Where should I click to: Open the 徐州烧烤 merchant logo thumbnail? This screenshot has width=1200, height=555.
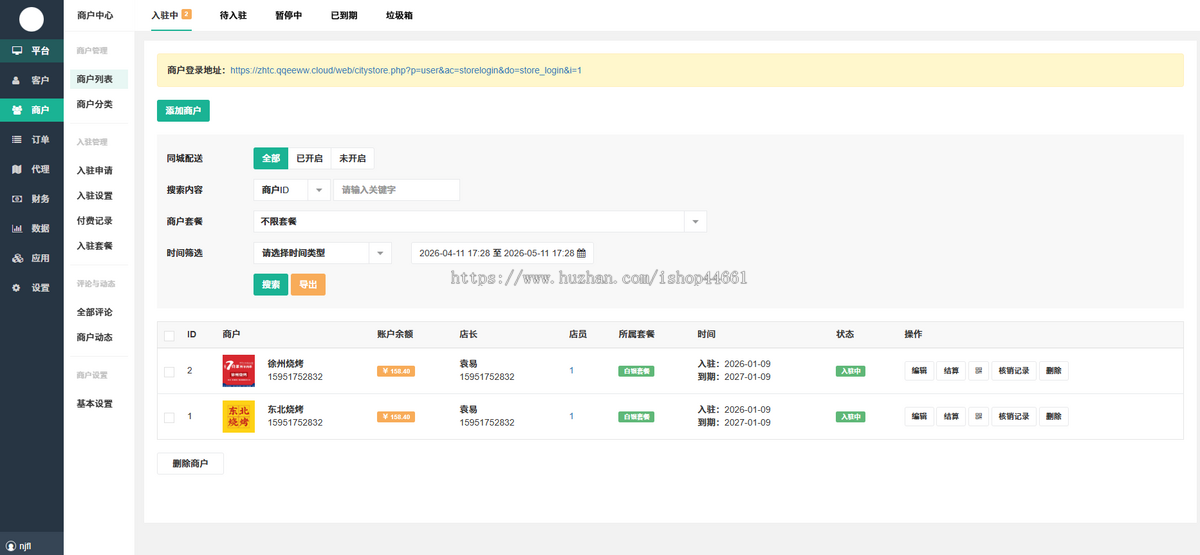[238, 371]
